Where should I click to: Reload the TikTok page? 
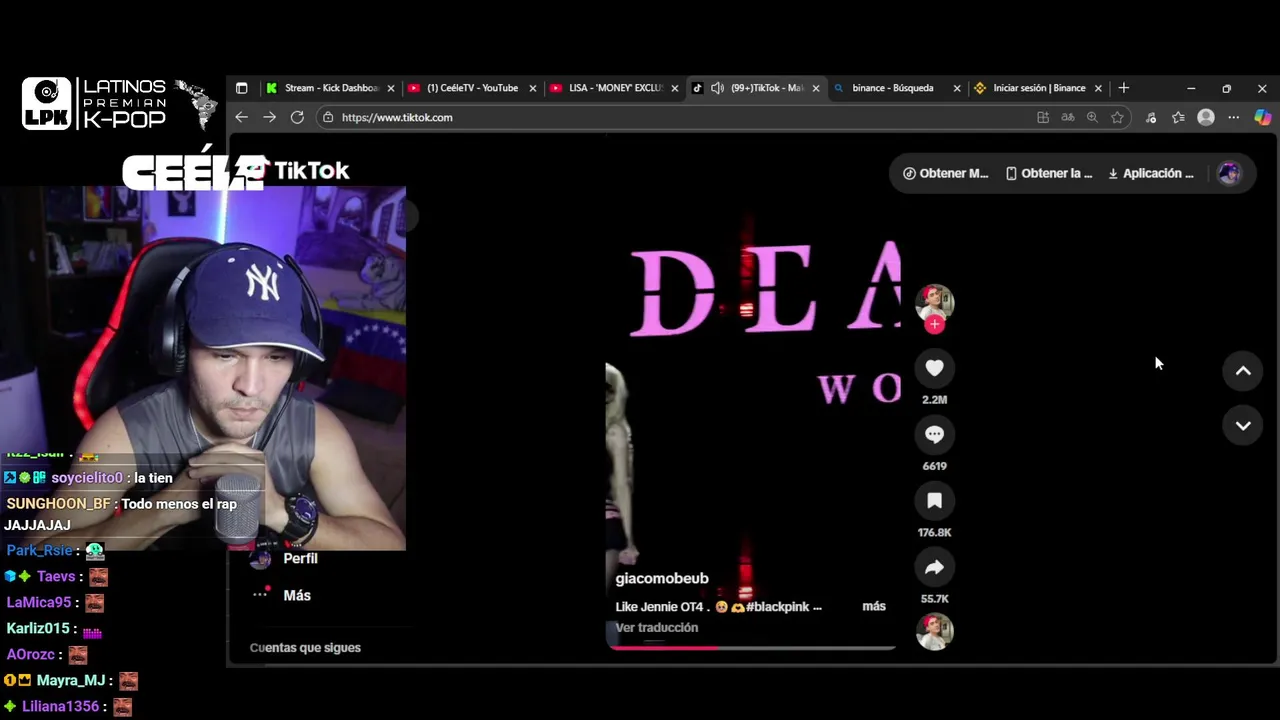pos(297,117)
